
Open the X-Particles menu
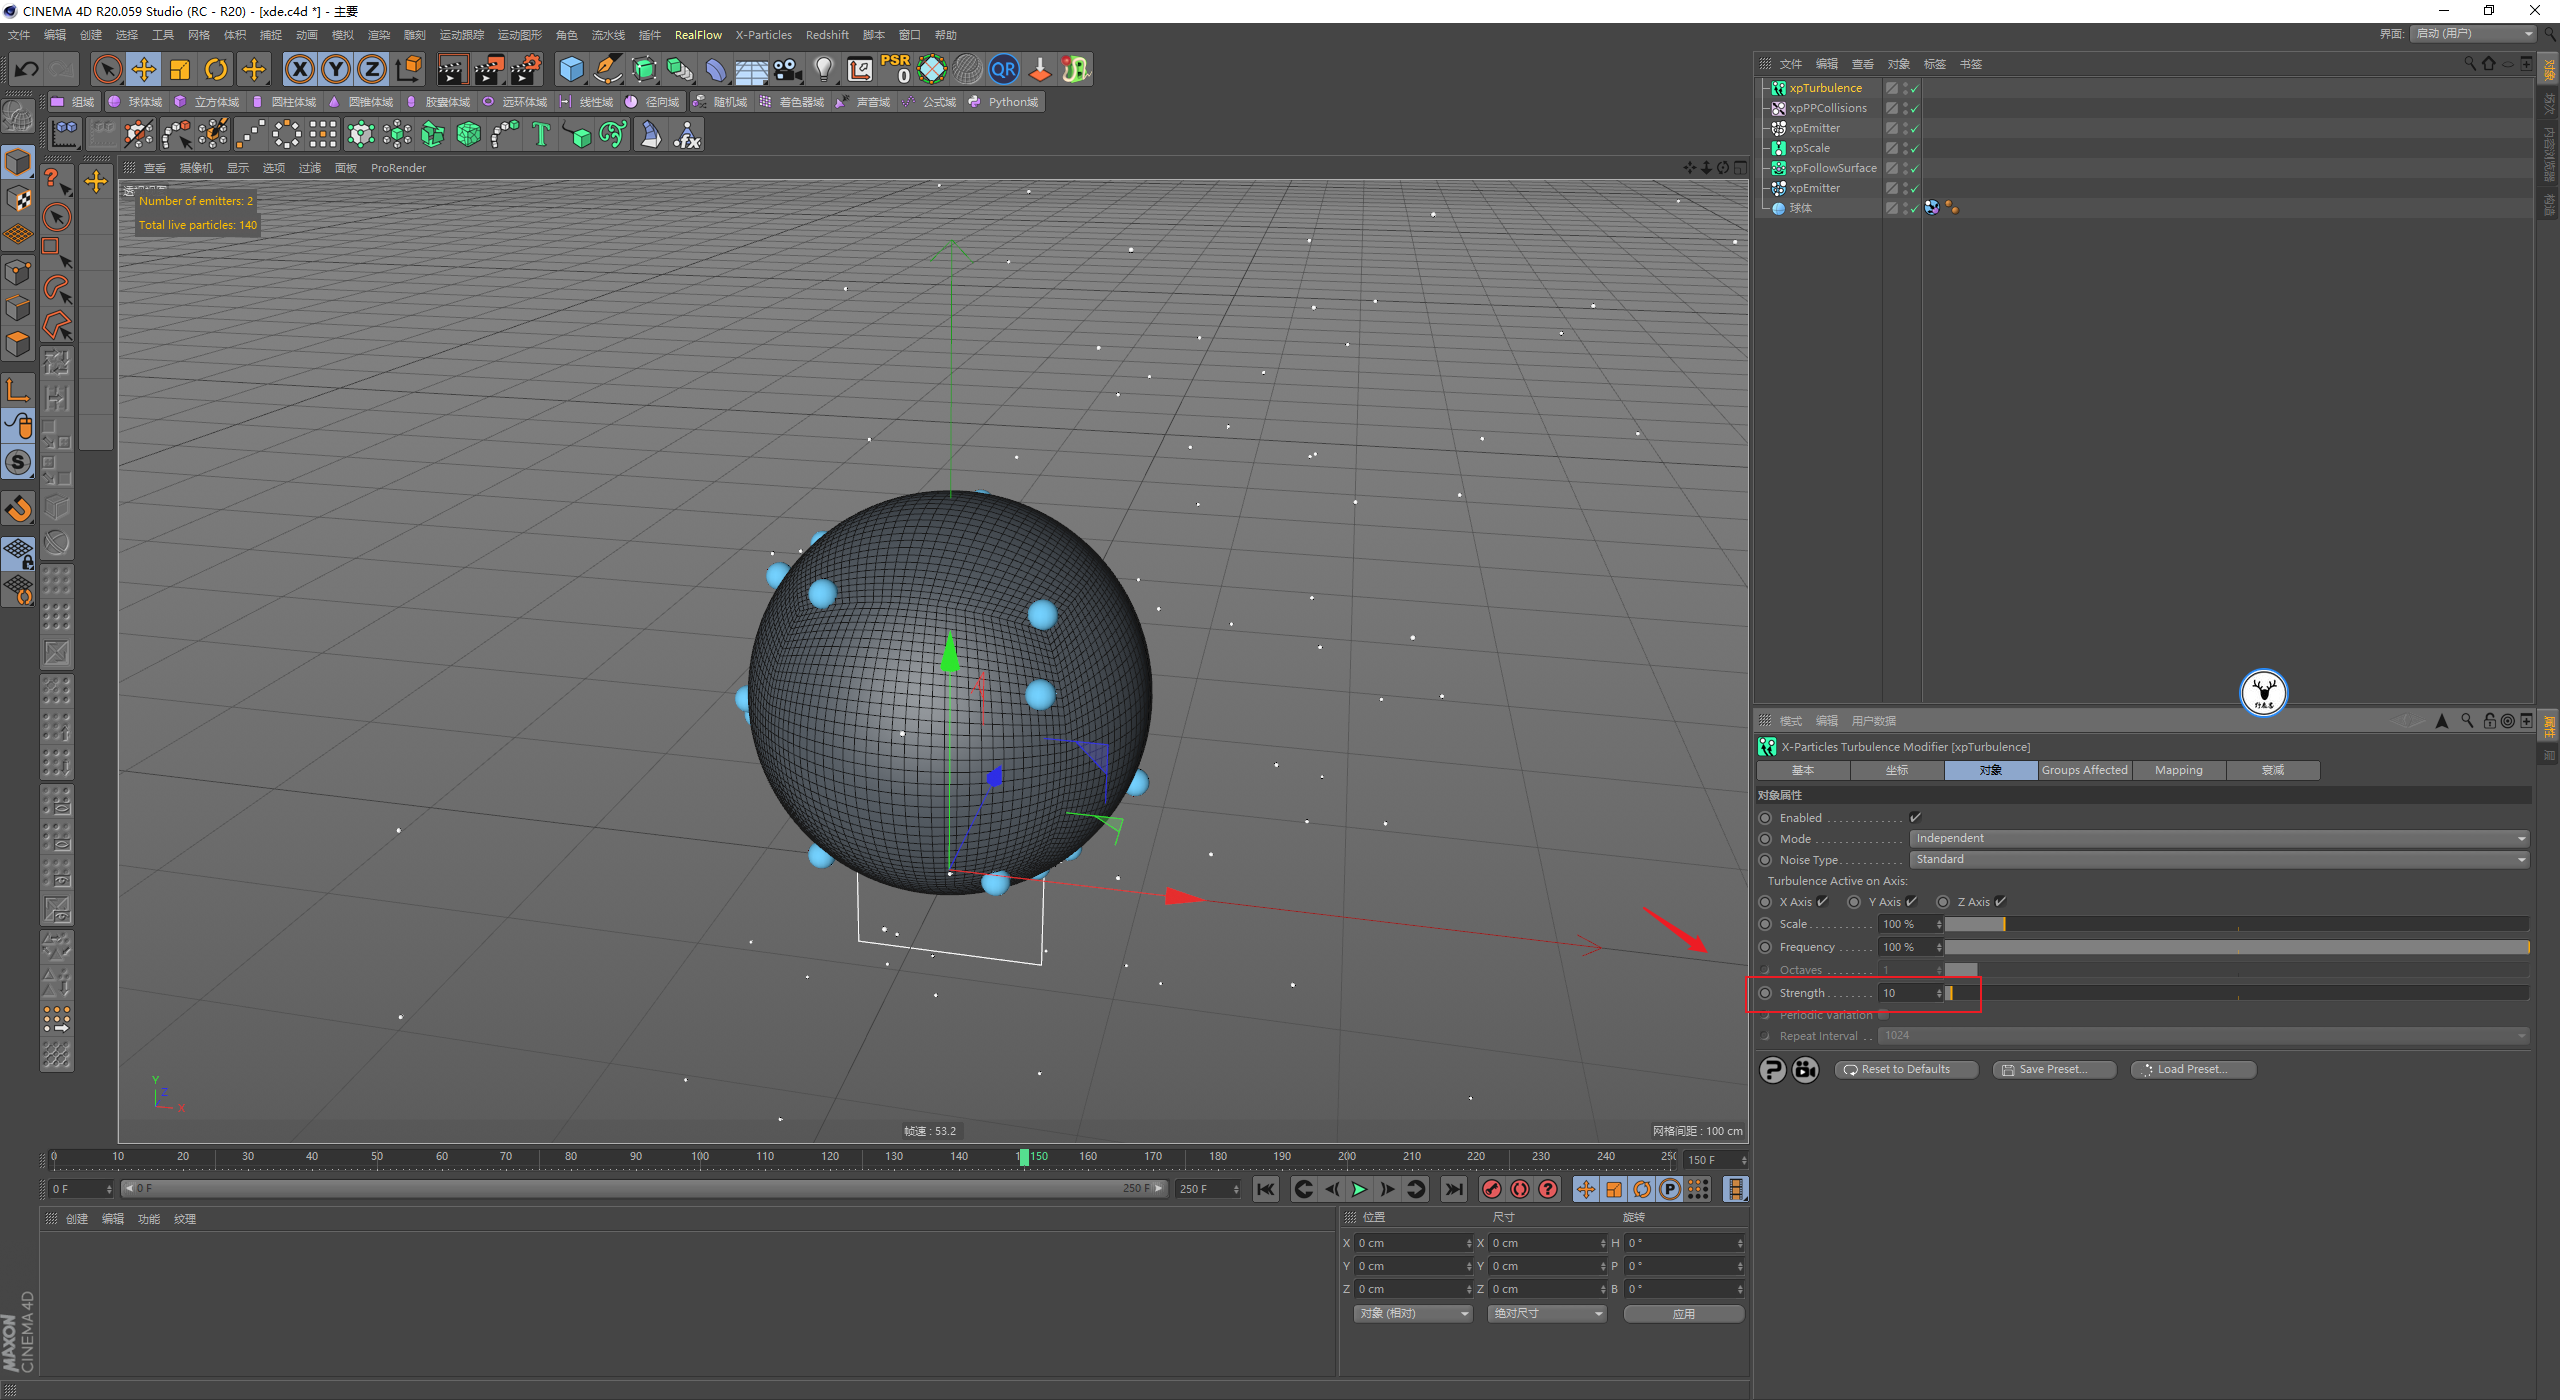click(x=763, y=35)
